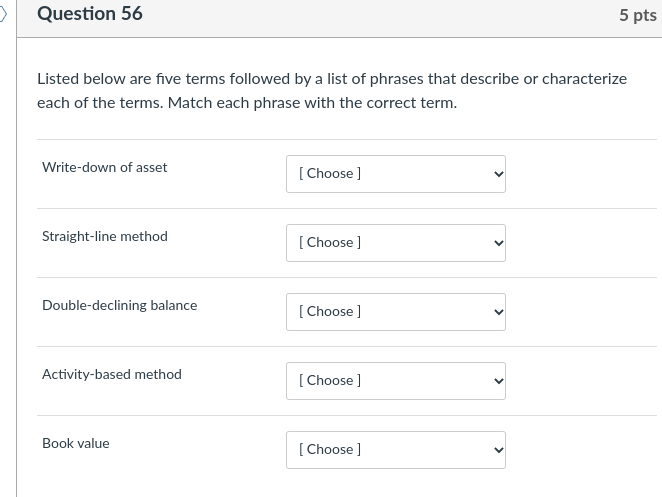
Task: Click the Double-declining balance term label
Action: (x=120, y=305)
